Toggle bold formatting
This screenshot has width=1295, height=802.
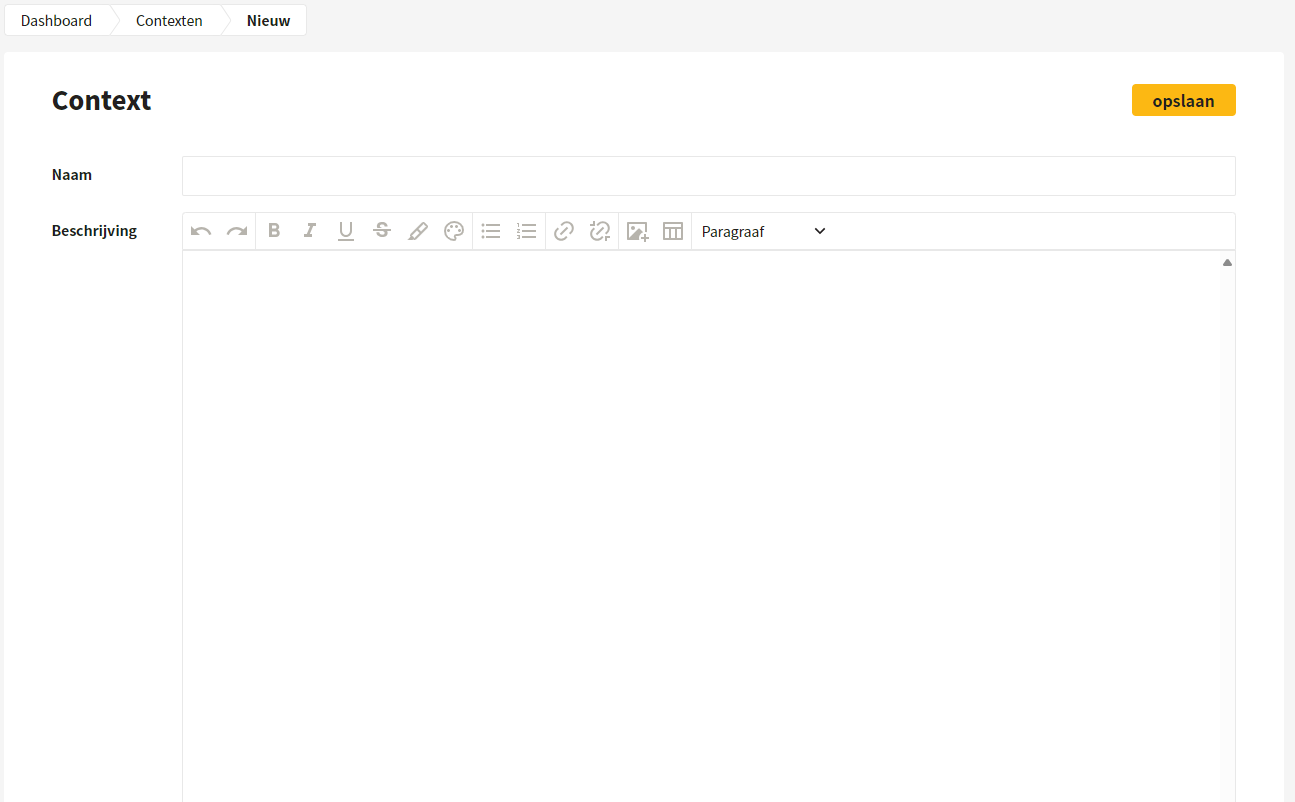[x=274, y=231]
